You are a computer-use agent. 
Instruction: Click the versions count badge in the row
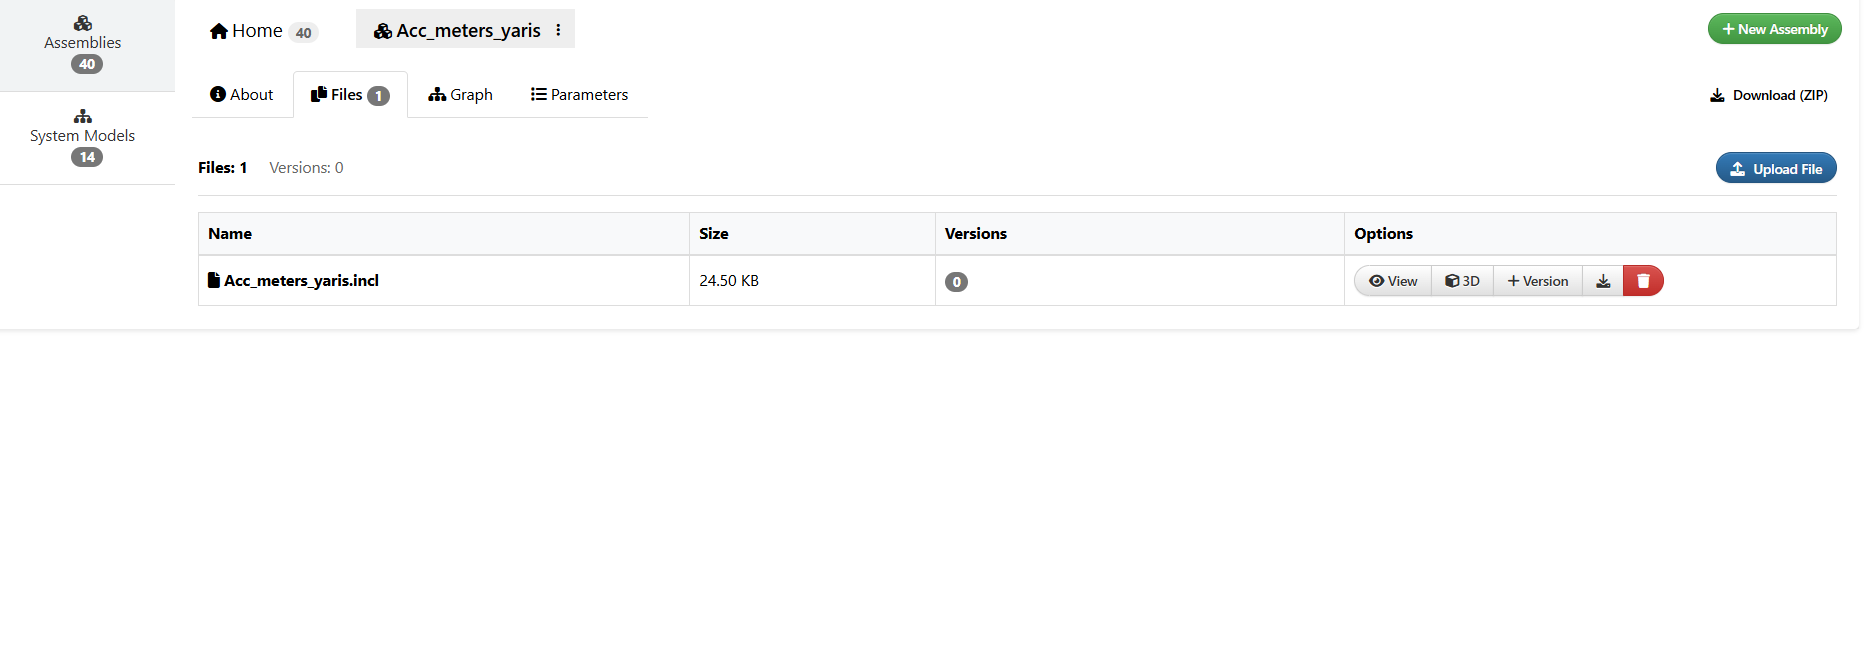[x=956, y=282]
